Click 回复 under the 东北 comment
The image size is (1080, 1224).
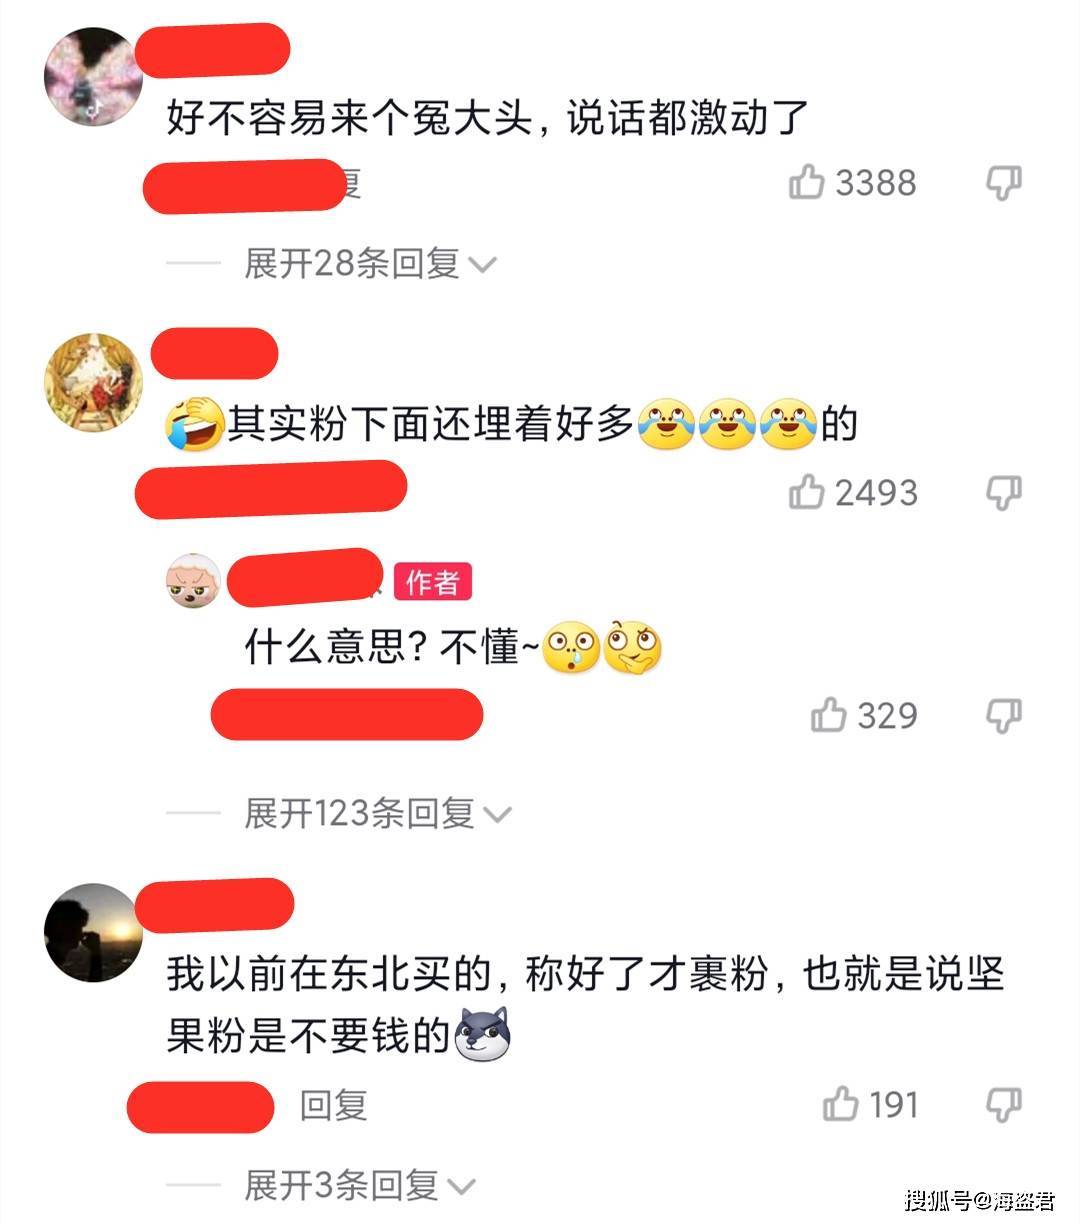point(334,1105)
